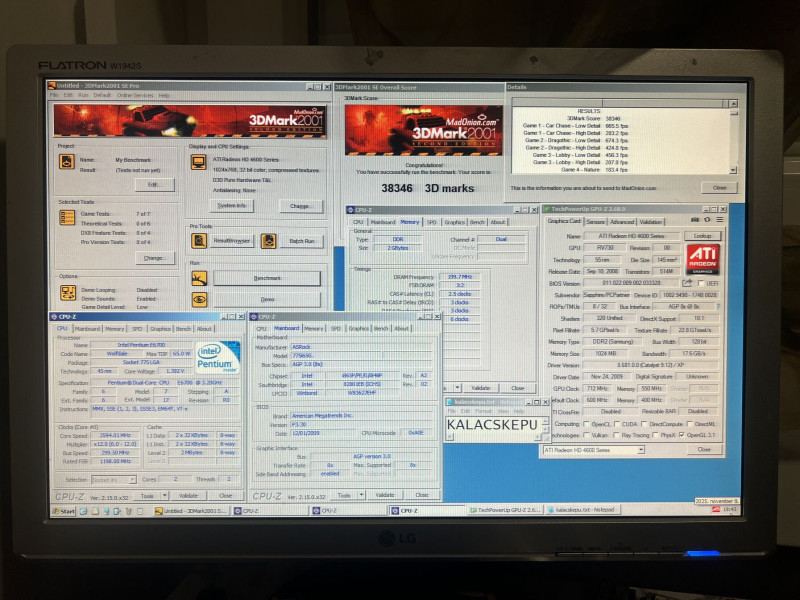Image resolution: width=800 pixels, height=600 pixels.
Task: Click the GPU-Z Name field
Action: point(631,236)
